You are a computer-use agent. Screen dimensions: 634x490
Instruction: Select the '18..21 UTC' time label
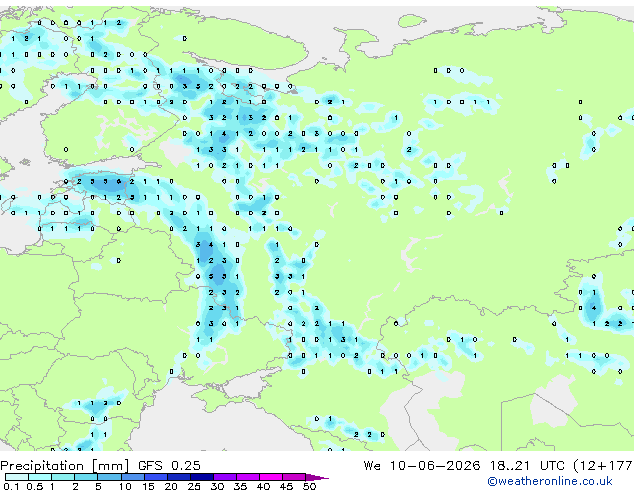point(526,466)
